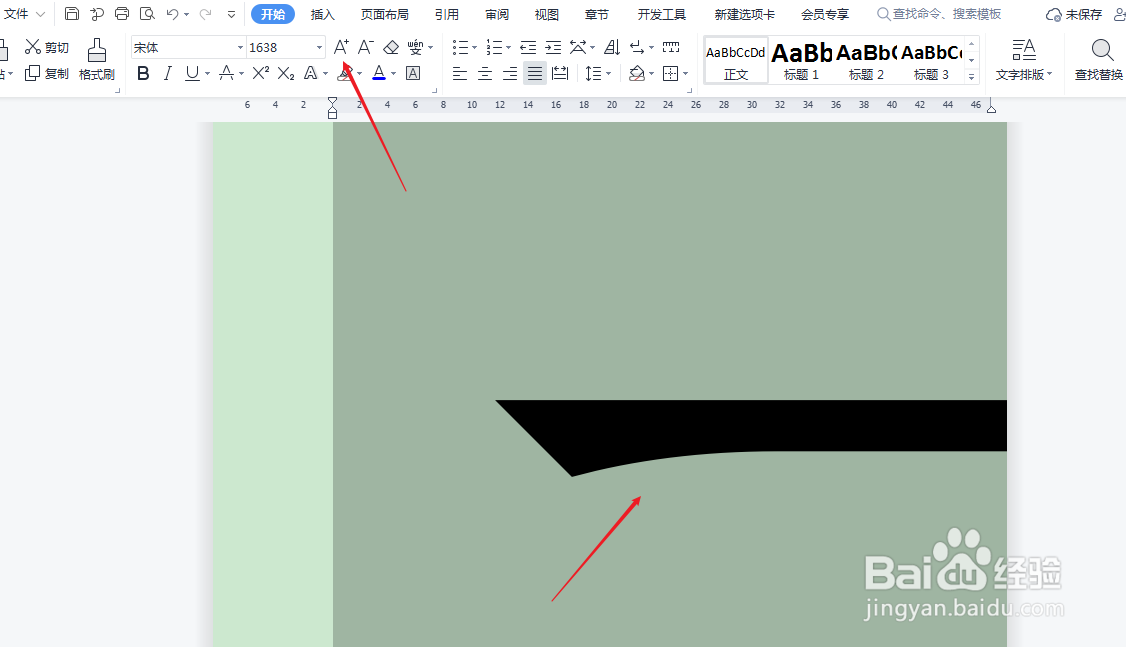This screenshot has height=647, width=1126.
Task: Apply the 标题 2 style
Action: click(x=866, y=60)
